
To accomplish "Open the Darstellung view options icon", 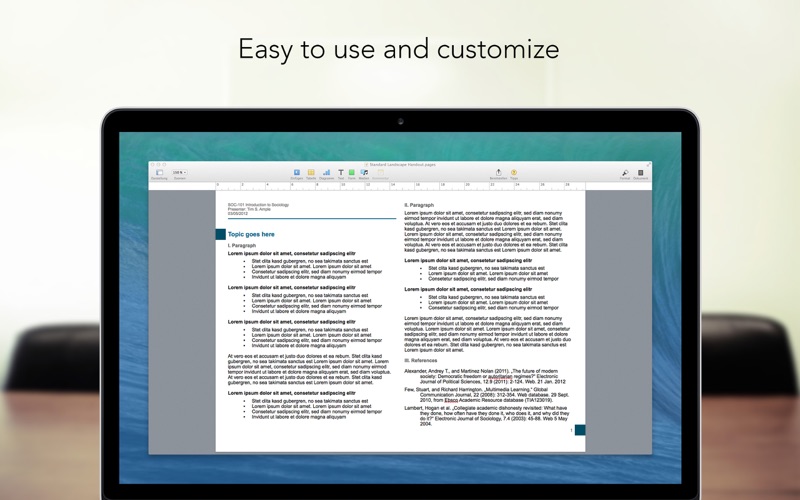I will (x=159, y=172).
